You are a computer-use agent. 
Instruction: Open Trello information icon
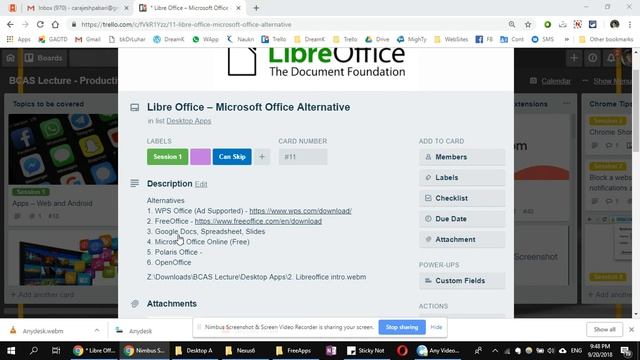point(593,58)
